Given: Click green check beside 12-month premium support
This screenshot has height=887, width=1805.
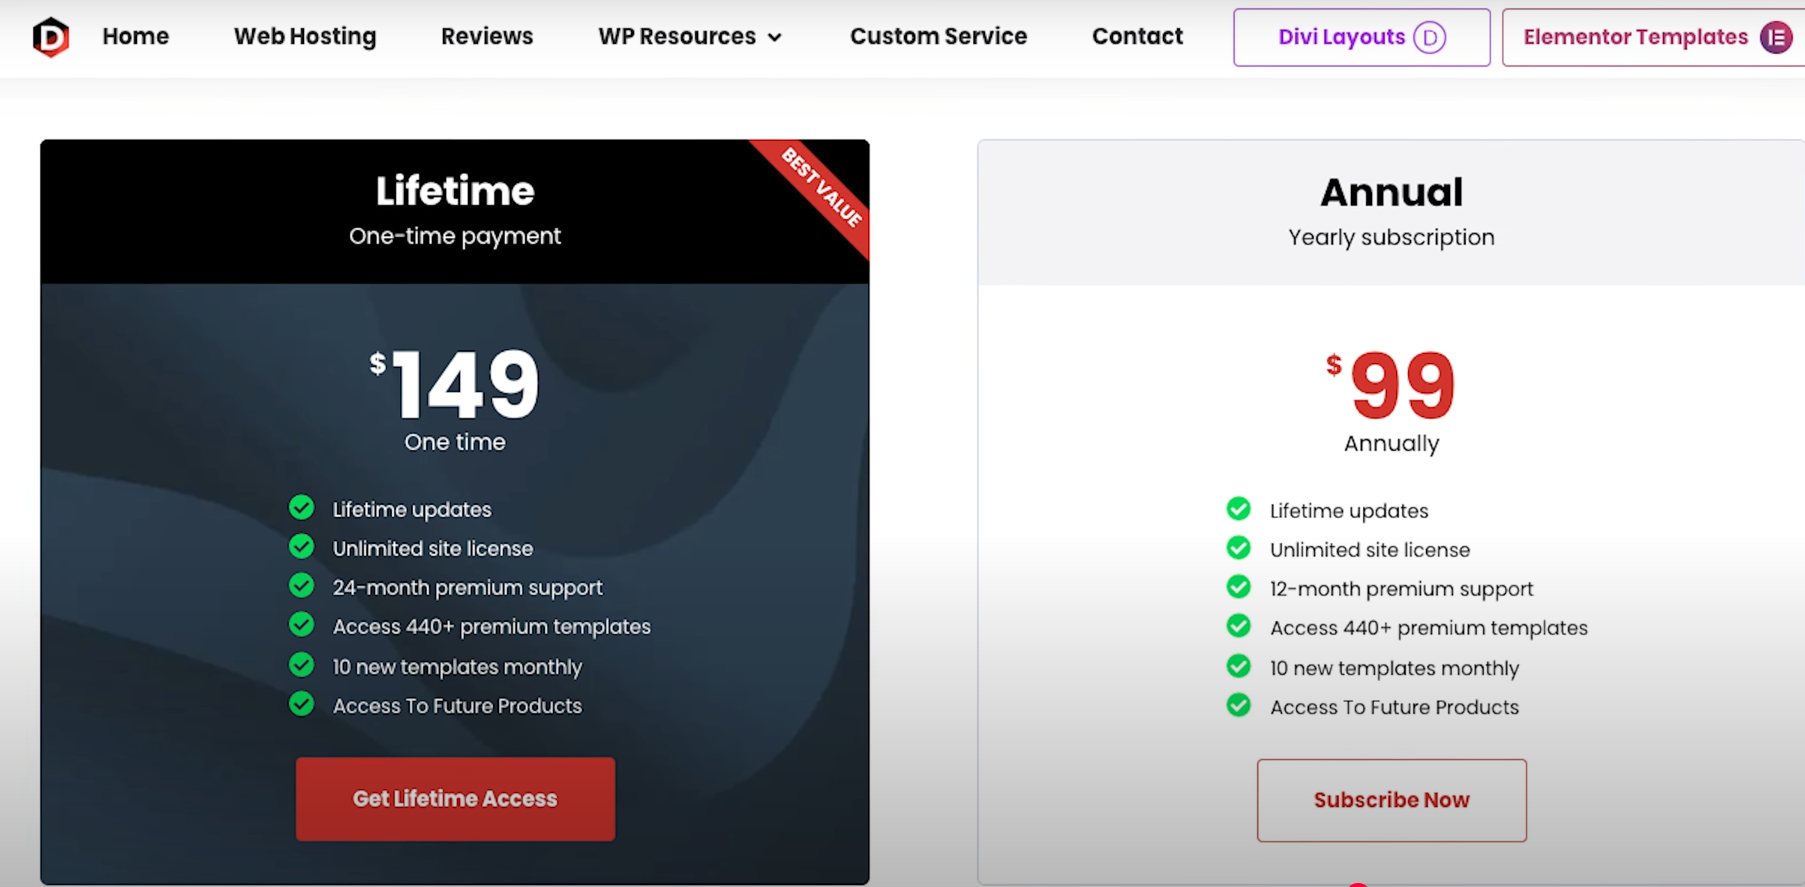Looking at the screenshot, I should (x=1238, y=587).
